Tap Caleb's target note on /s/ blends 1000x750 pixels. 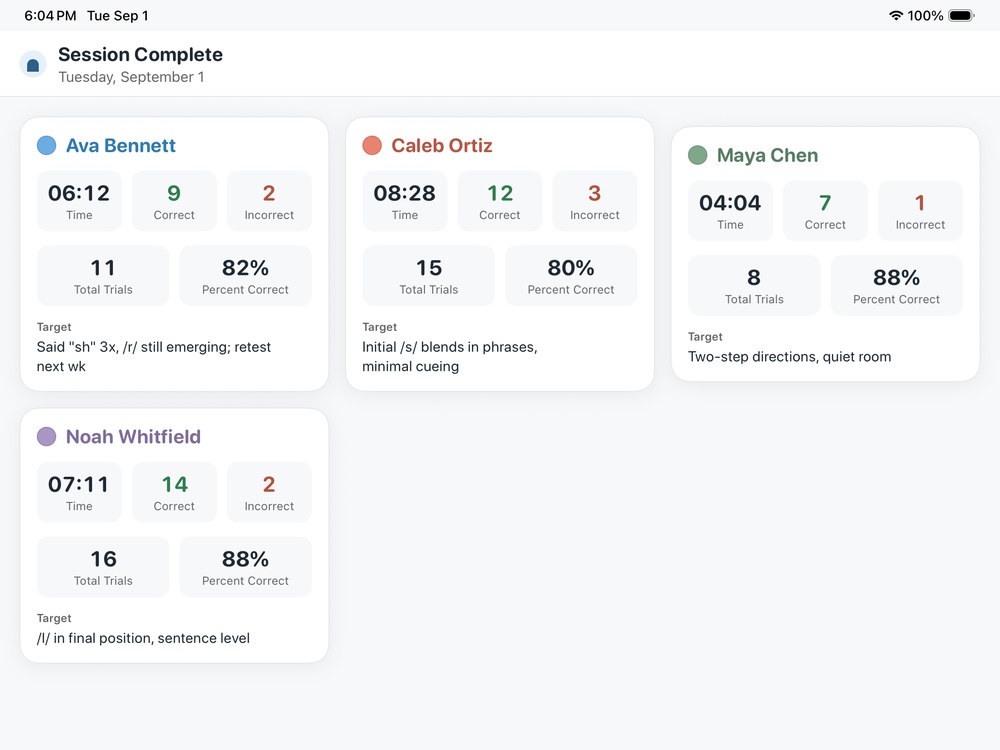tap(450, 357)
